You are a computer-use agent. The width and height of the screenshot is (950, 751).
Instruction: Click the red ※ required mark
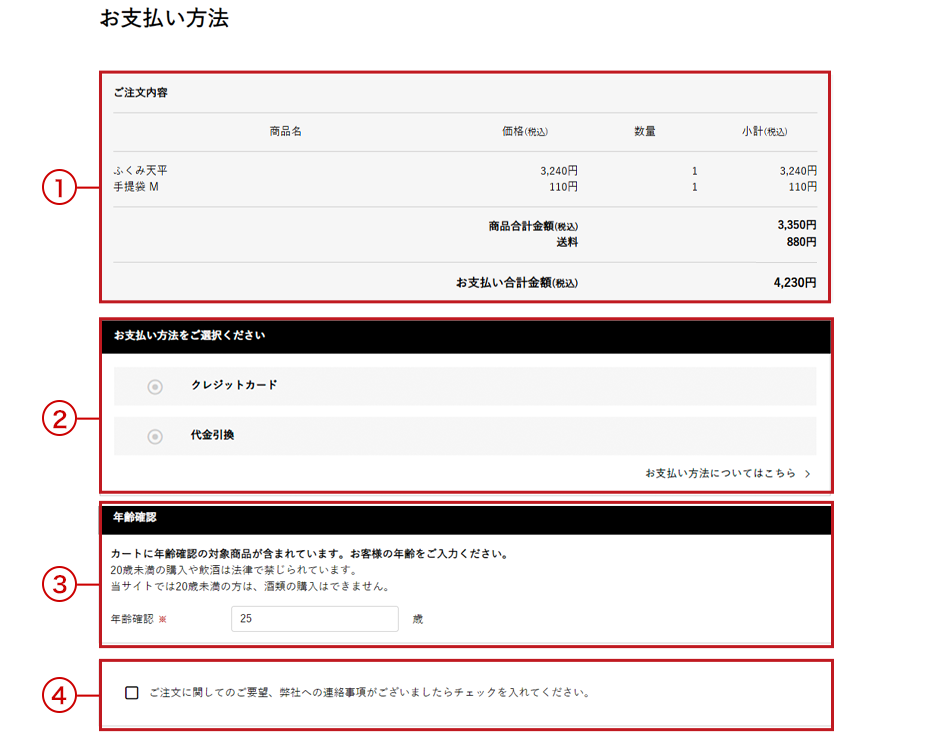[x=163, y=620]
